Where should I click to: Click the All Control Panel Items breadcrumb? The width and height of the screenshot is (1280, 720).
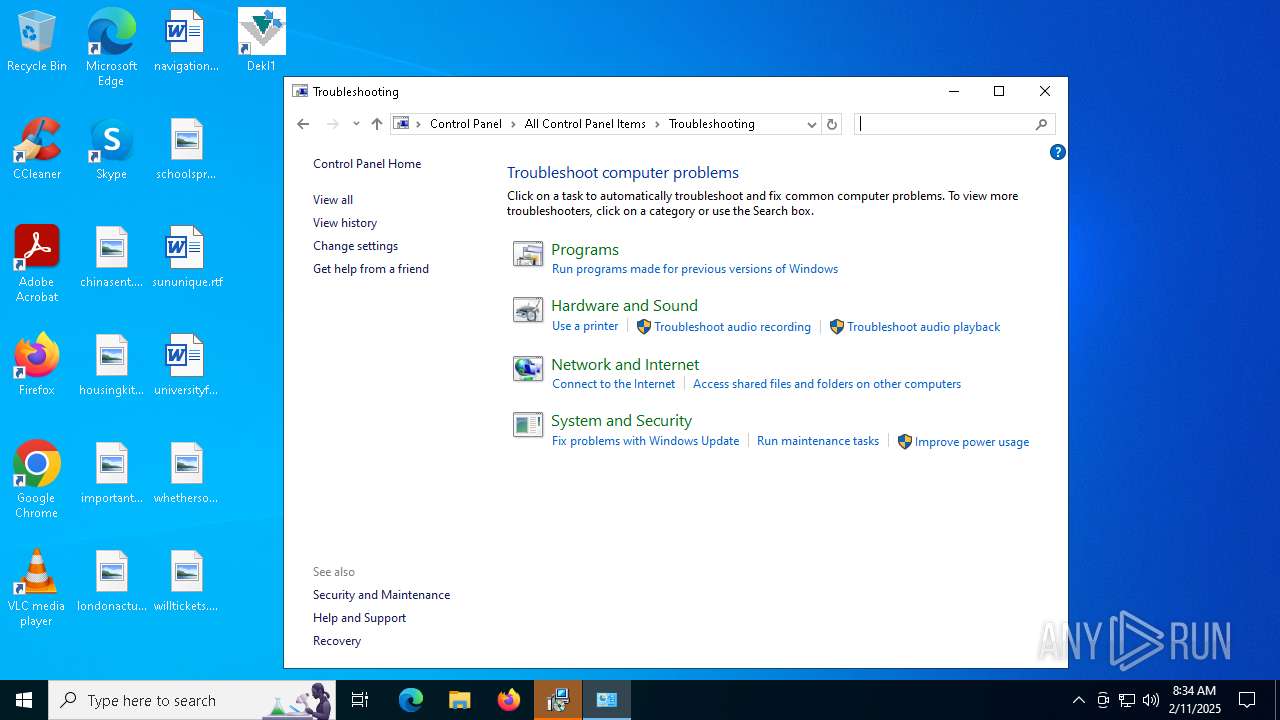(585, 124)
